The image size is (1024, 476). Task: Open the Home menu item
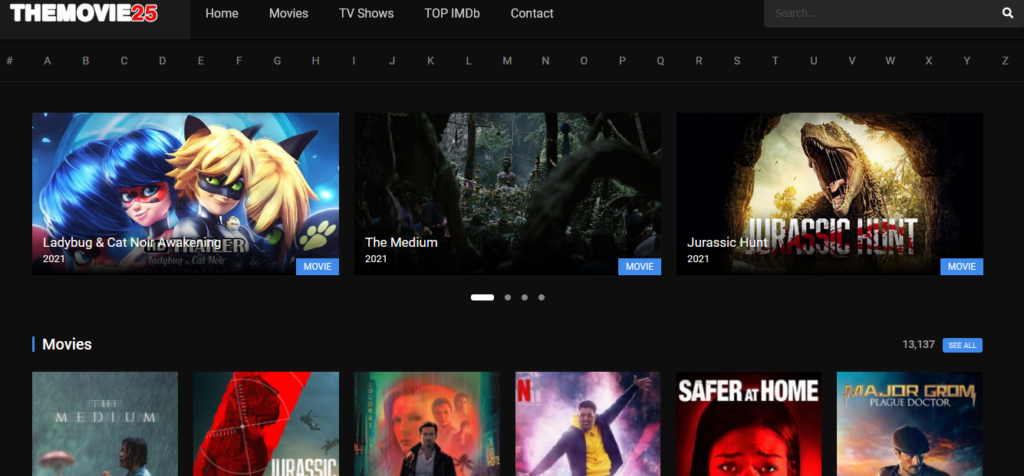pyautogui.click(x=222, y=14)
